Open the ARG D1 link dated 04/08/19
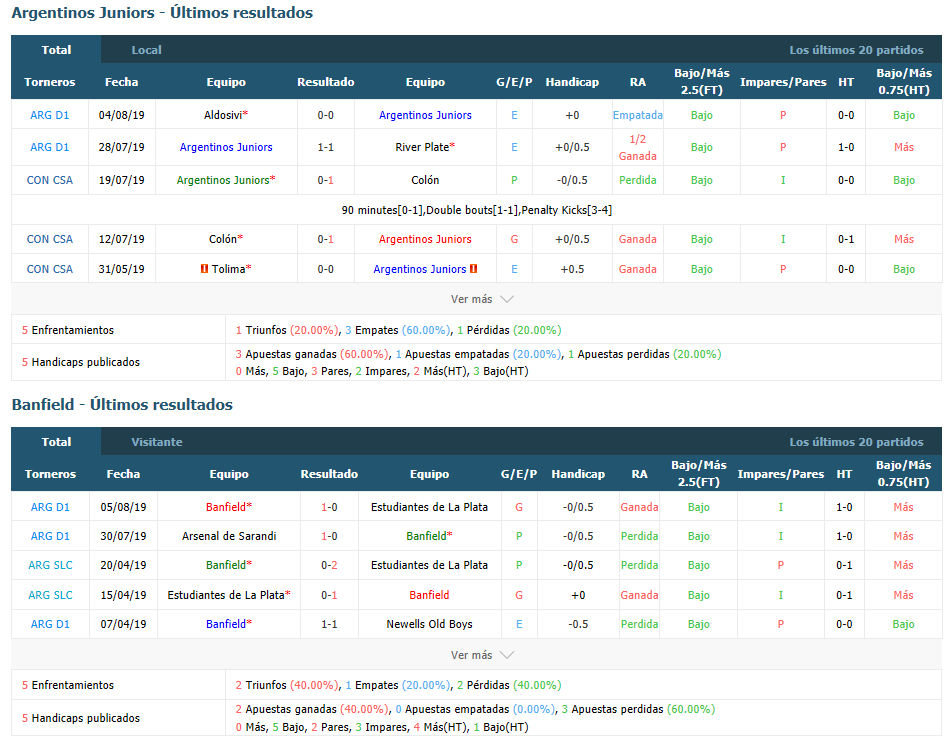Screen dimensions: 950x743 point(50,115)
